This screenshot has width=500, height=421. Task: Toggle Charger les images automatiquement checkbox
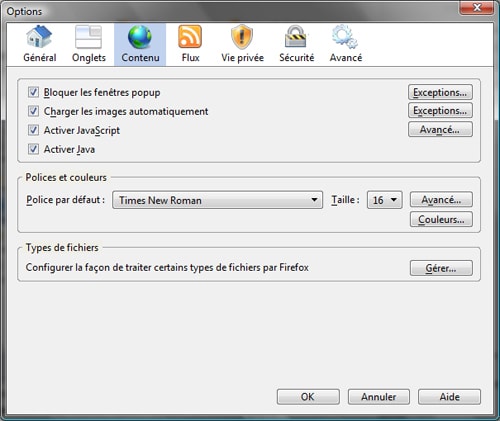pyautogui.click(x=33, y=111)
